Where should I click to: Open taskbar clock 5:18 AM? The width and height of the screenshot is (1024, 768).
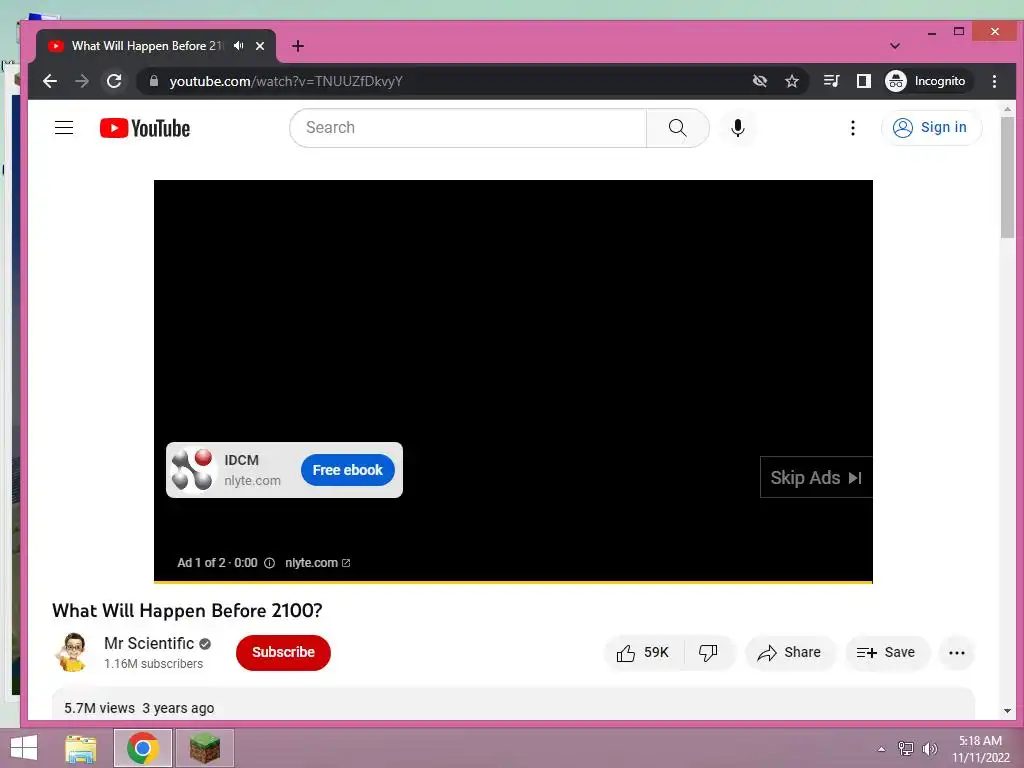[980, 748]
